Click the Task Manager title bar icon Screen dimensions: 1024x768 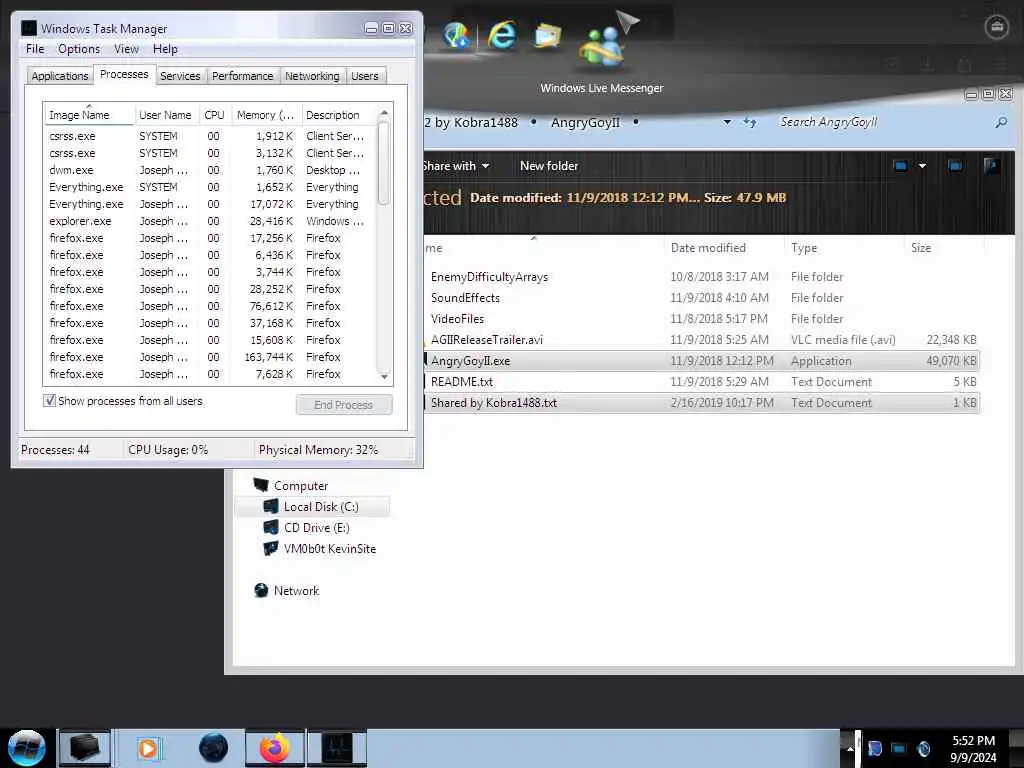(29, 28)
